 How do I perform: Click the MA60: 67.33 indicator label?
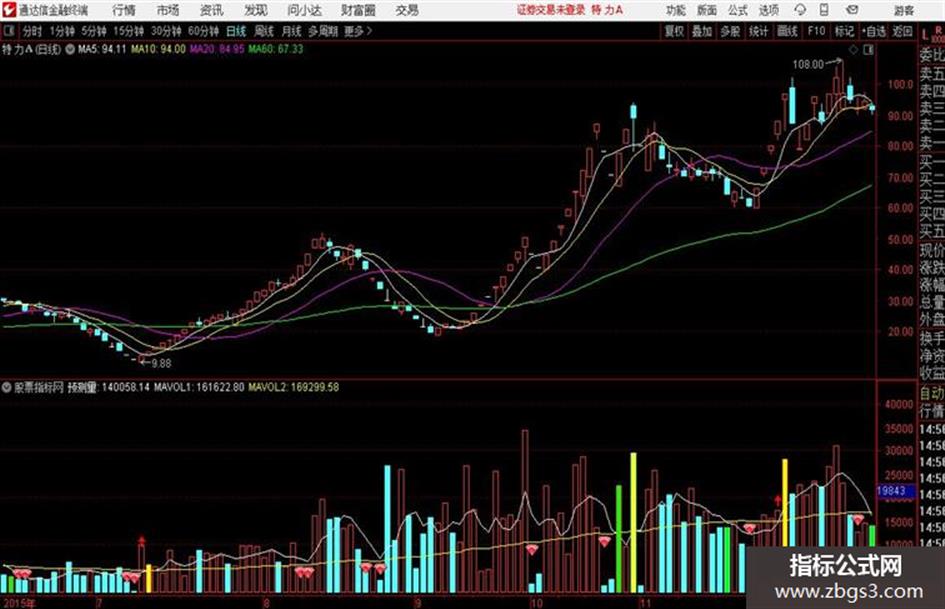(275, 49)
